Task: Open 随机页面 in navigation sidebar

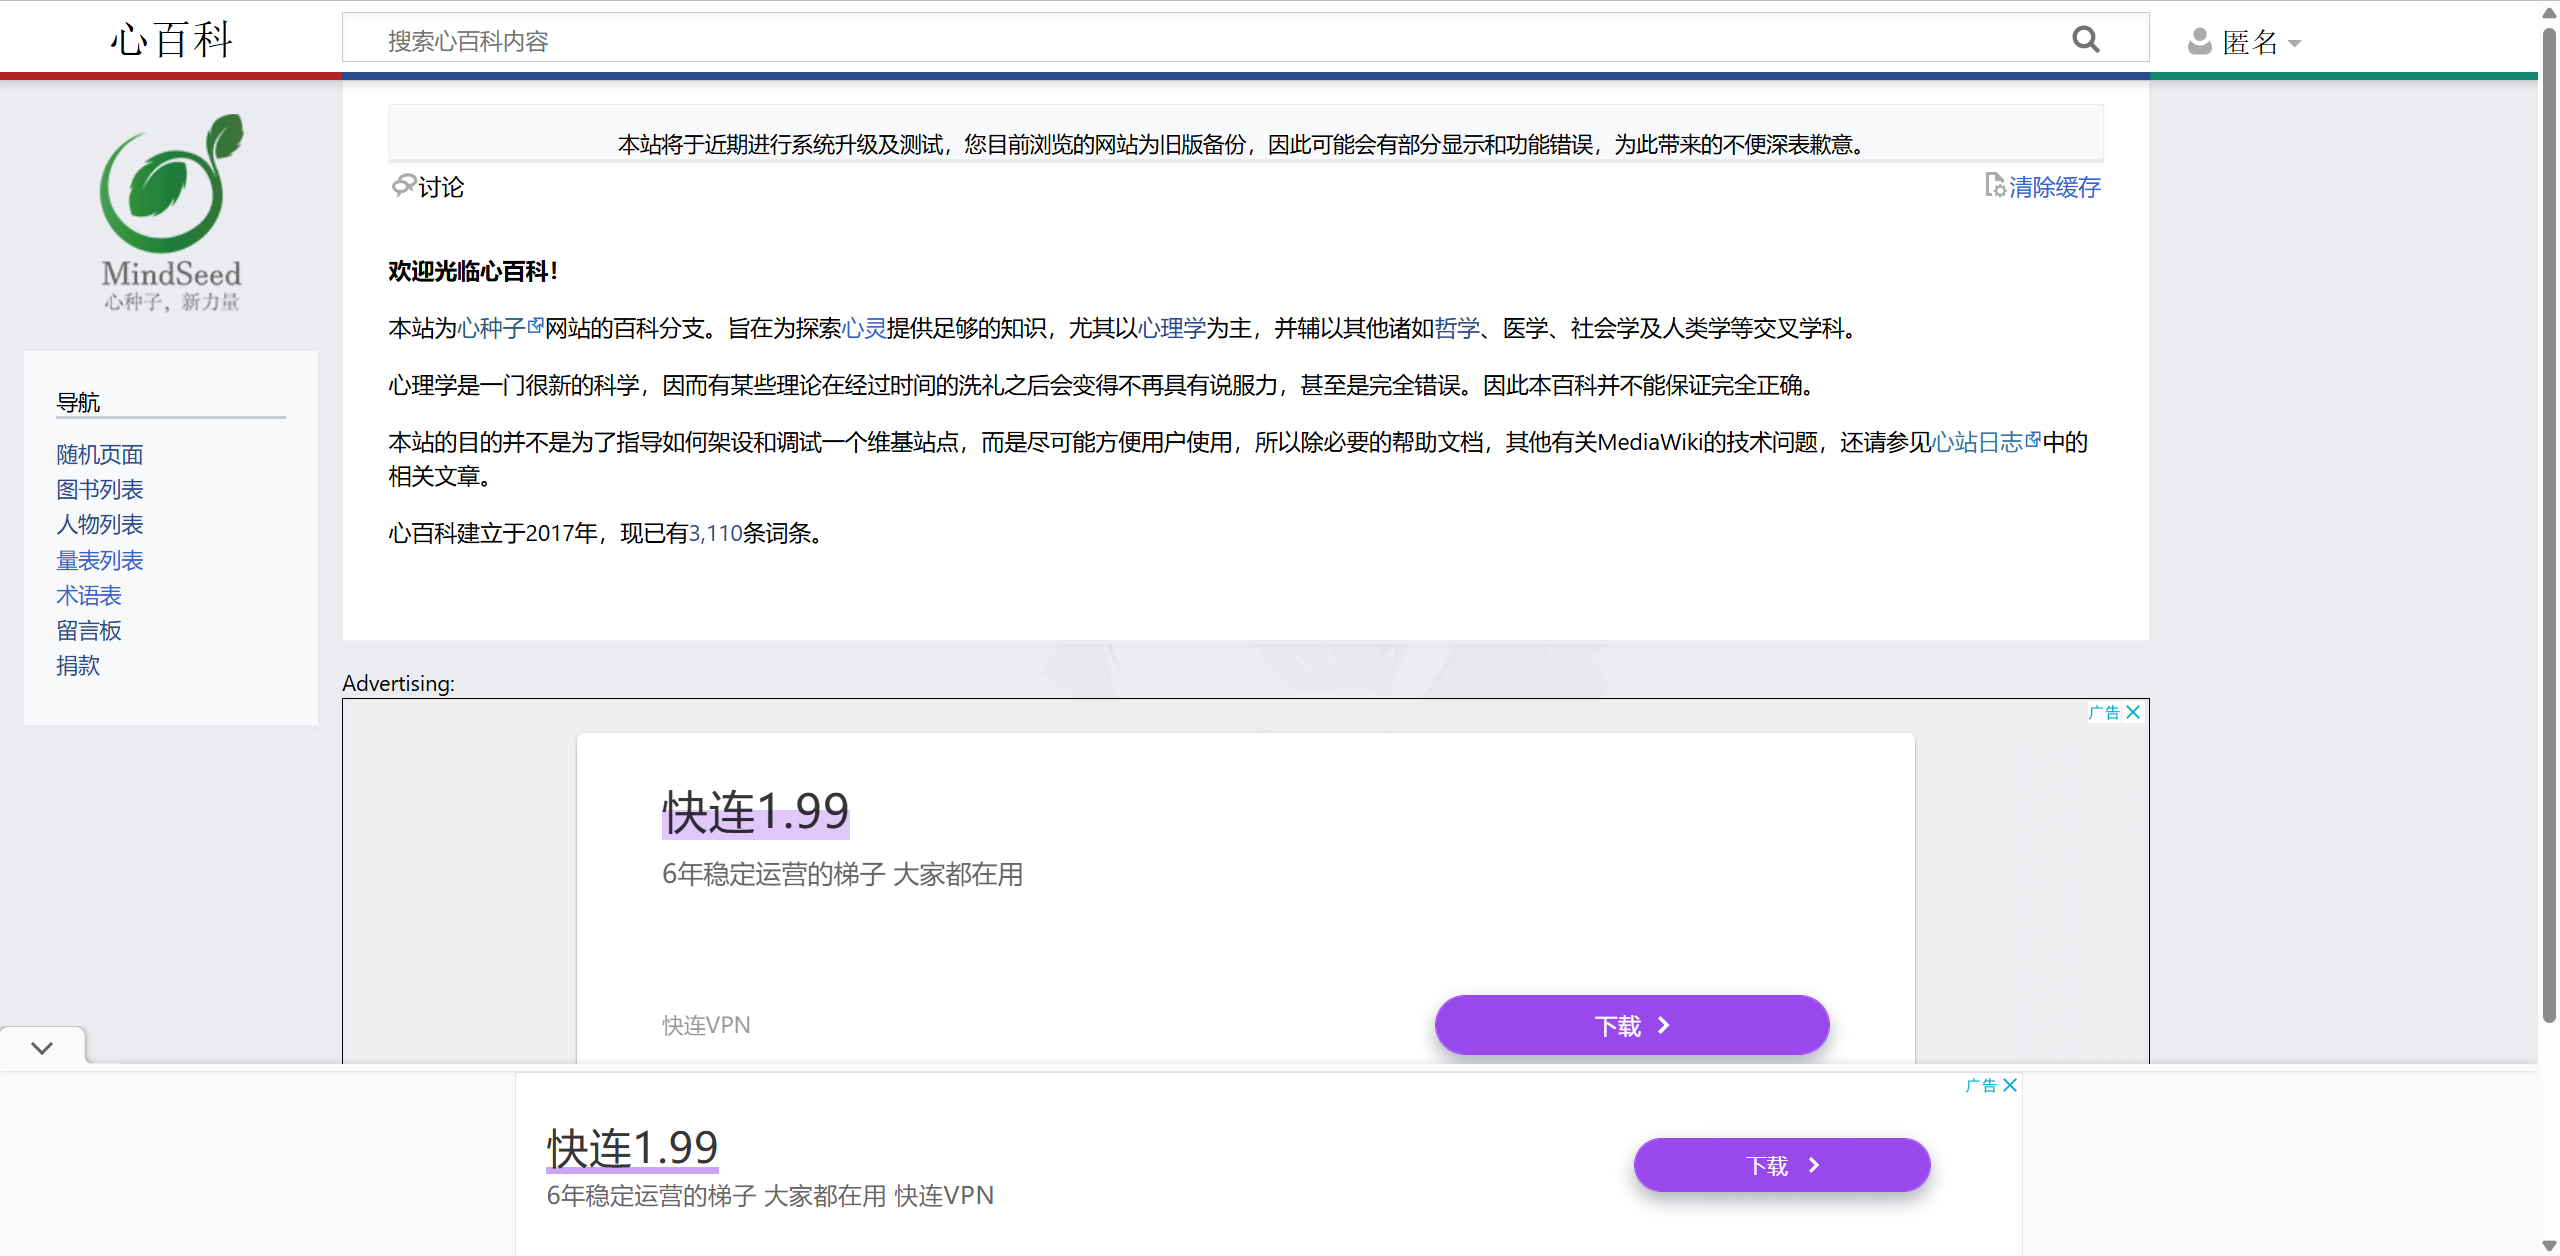Action: [100, 455]
